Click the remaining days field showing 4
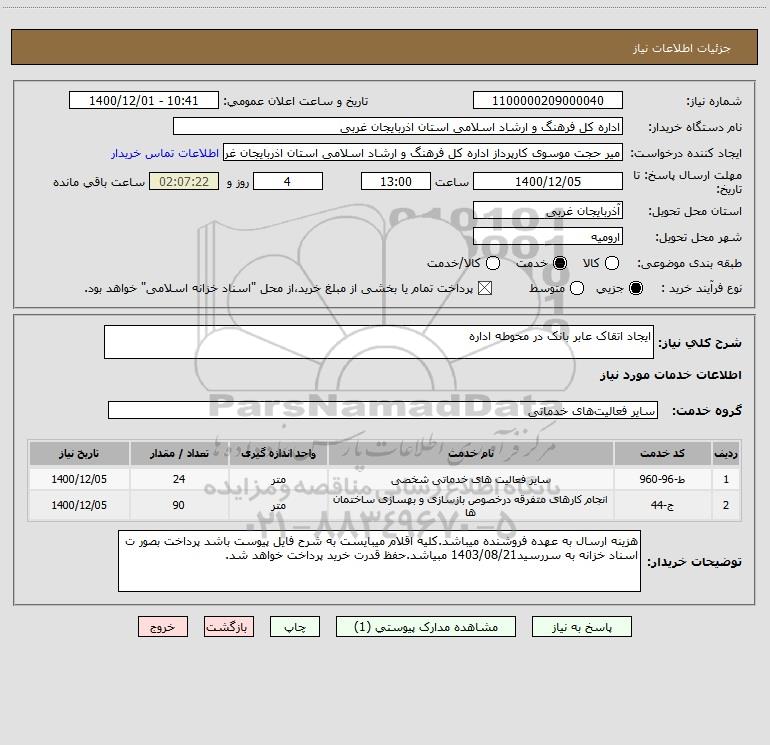 [288, 181]
